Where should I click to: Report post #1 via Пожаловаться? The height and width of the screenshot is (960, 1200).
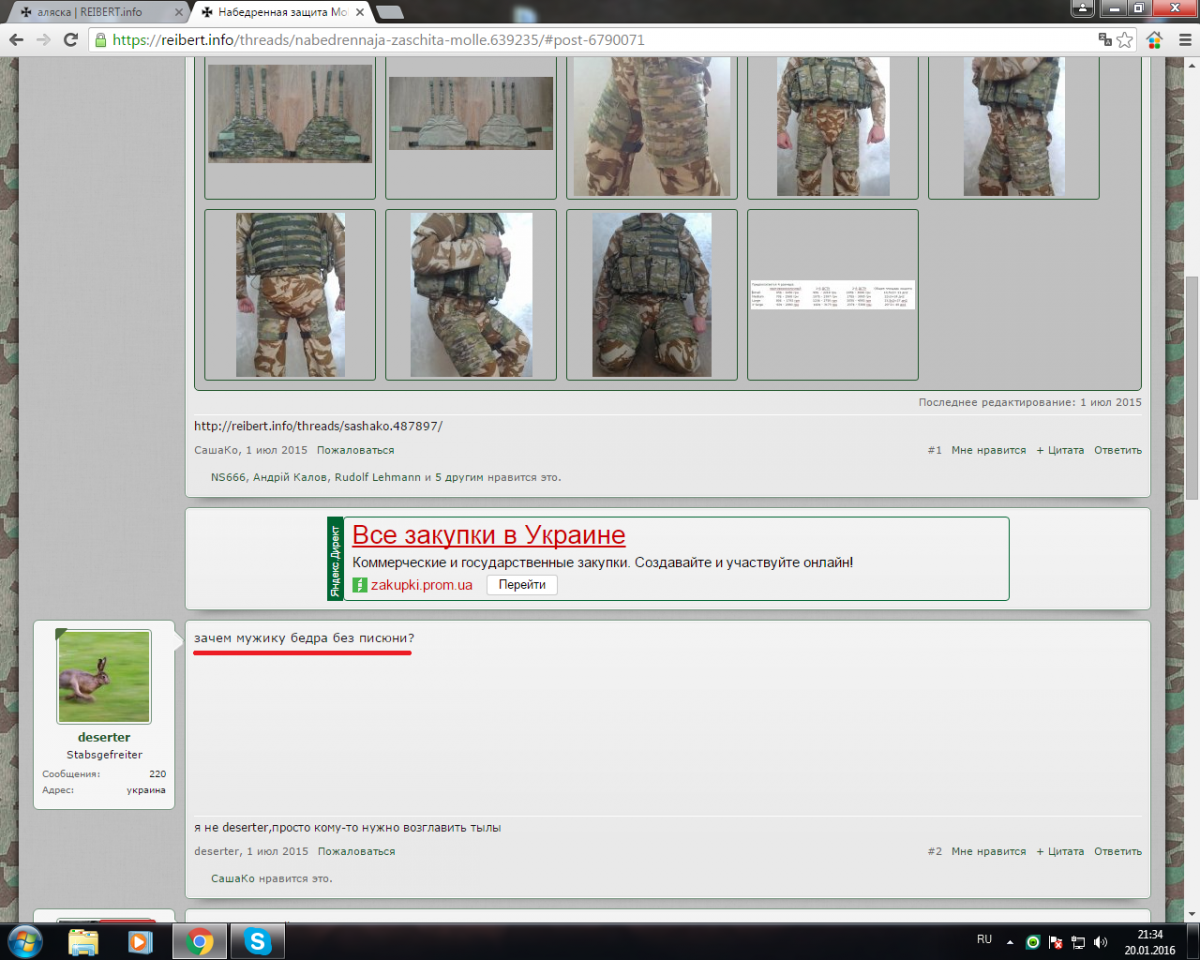(x=356, y=450)
